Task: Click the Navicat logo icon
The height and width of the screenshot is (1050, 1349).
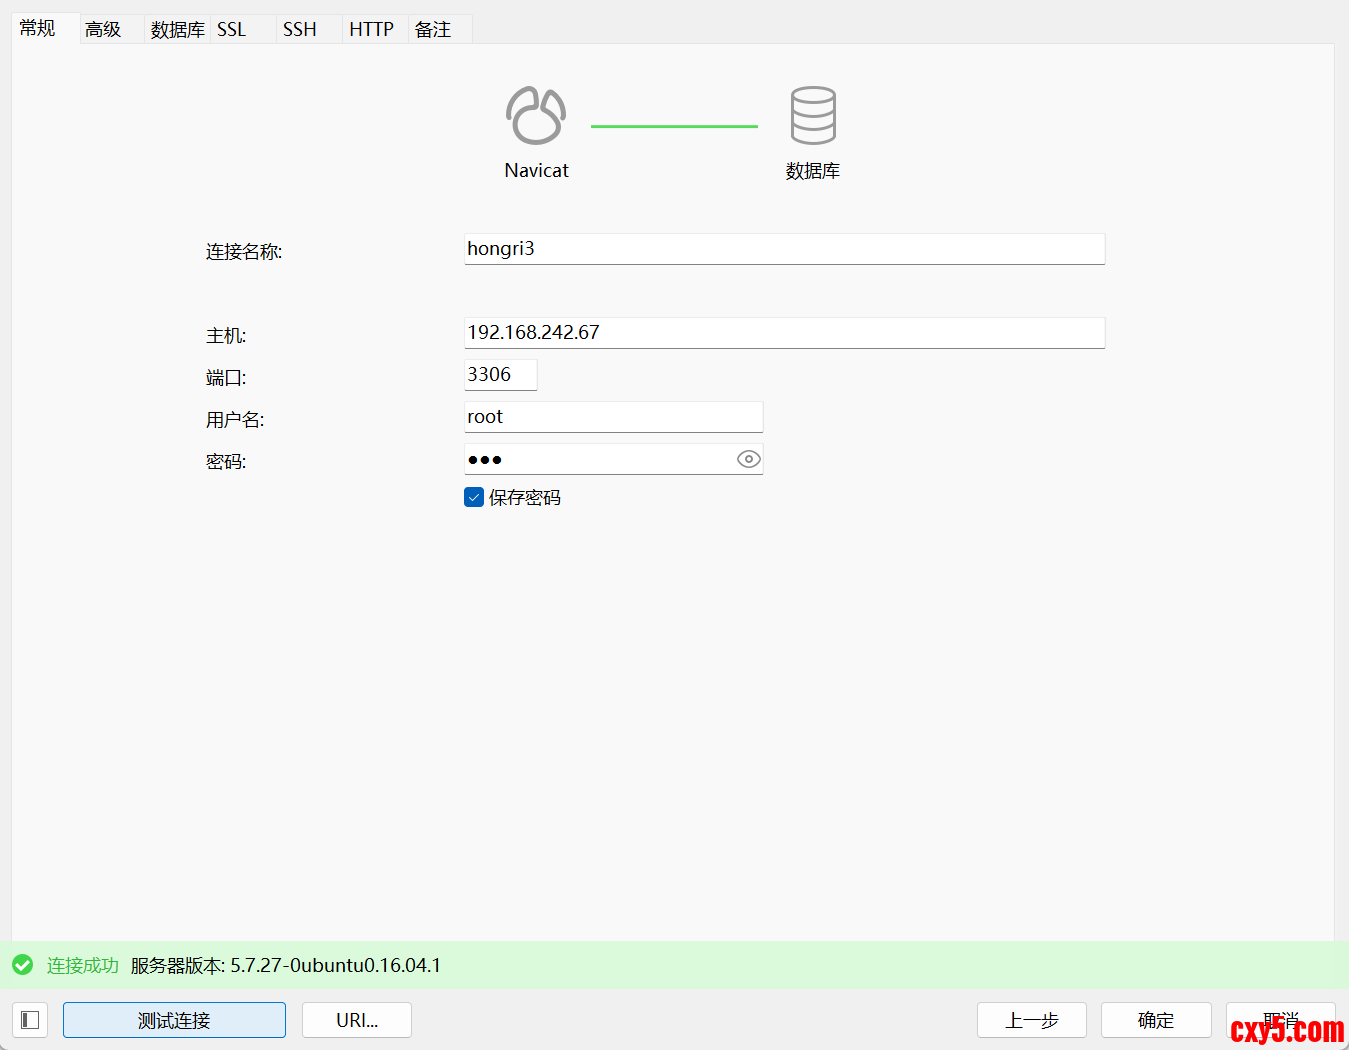Action: pyautogui.click(x=536, y=115)
